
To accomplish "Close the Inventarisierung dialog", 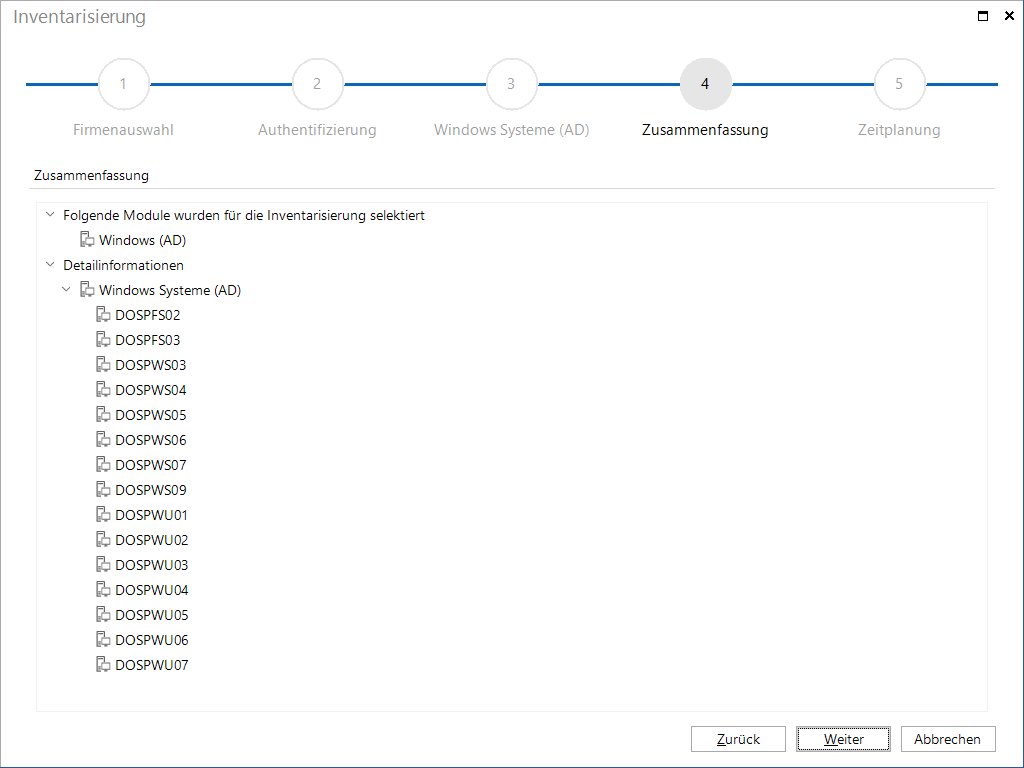I will click(1009, 16).
